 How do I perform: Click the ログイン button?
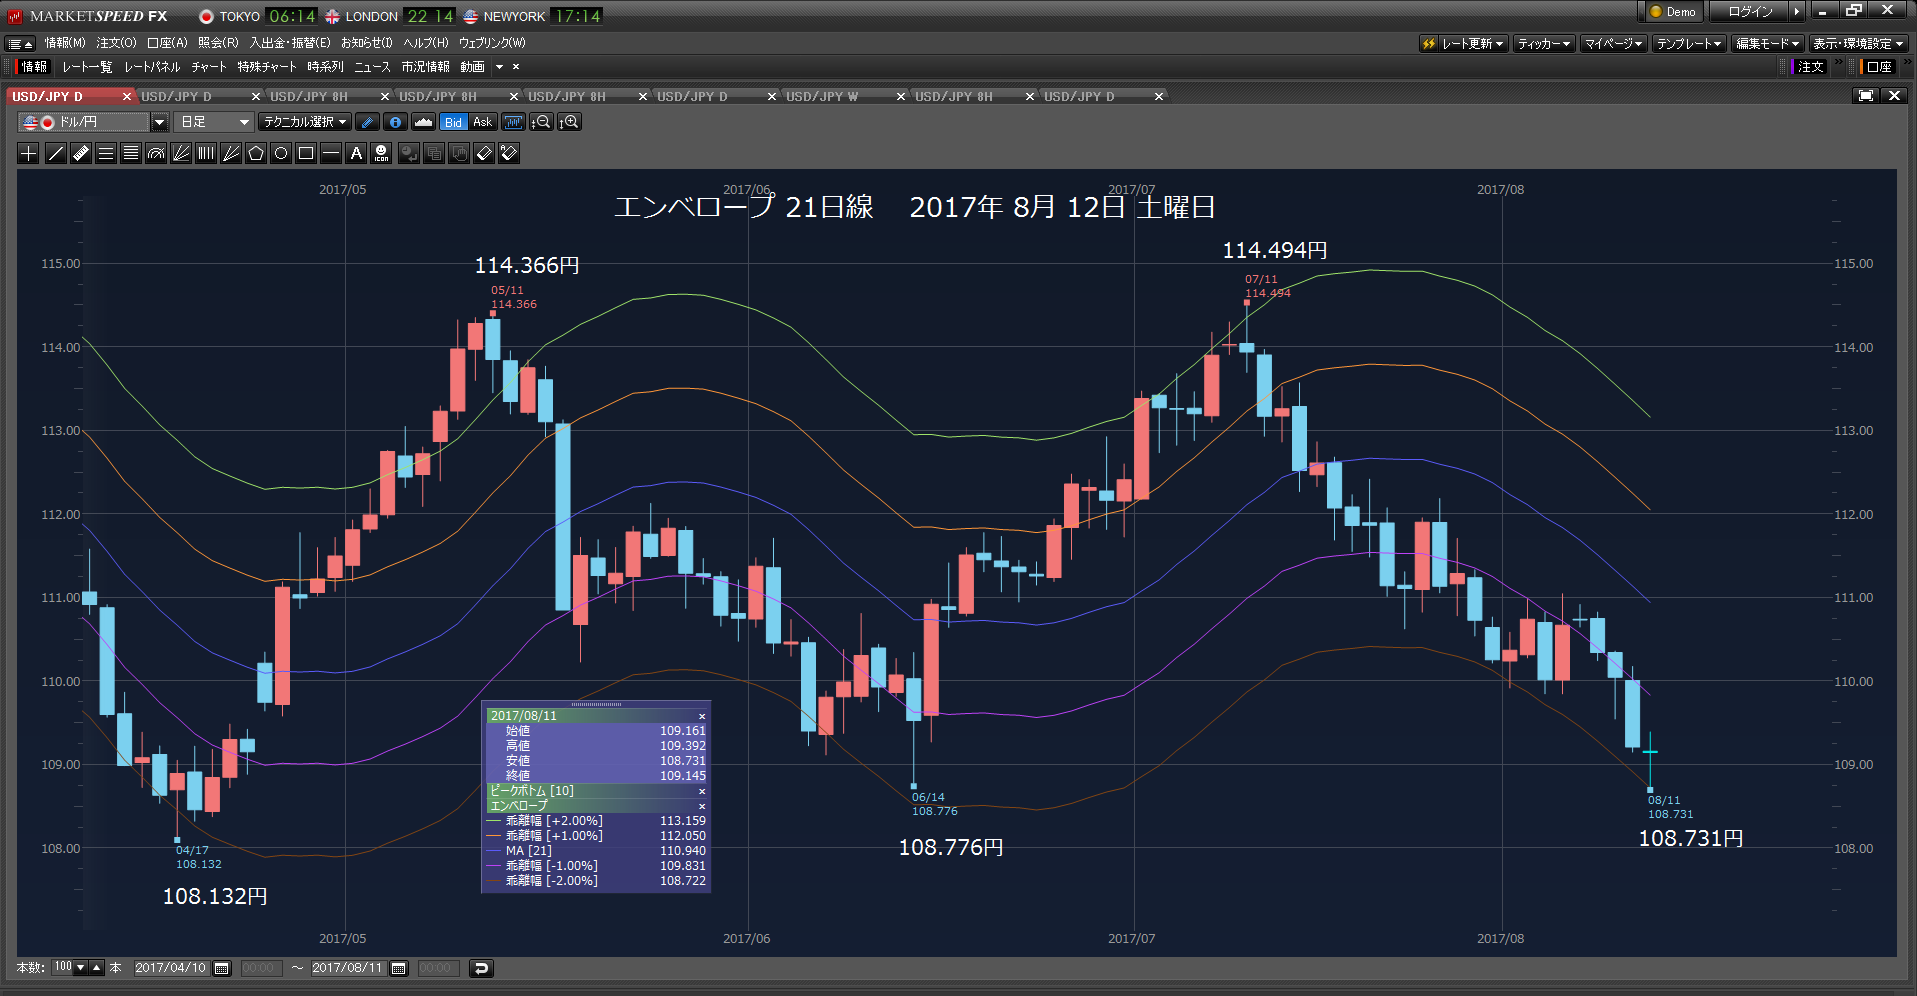1751,11
